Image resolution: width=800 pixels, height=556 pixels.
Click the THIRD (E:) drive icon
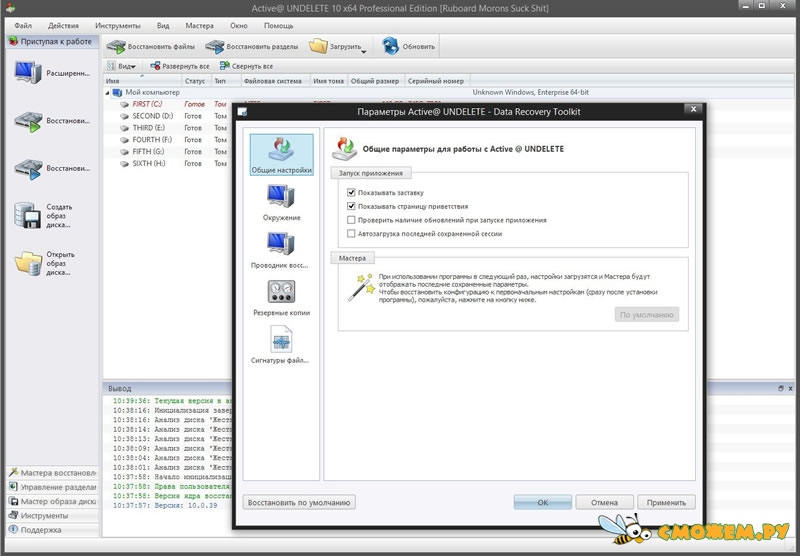point(124,128)
